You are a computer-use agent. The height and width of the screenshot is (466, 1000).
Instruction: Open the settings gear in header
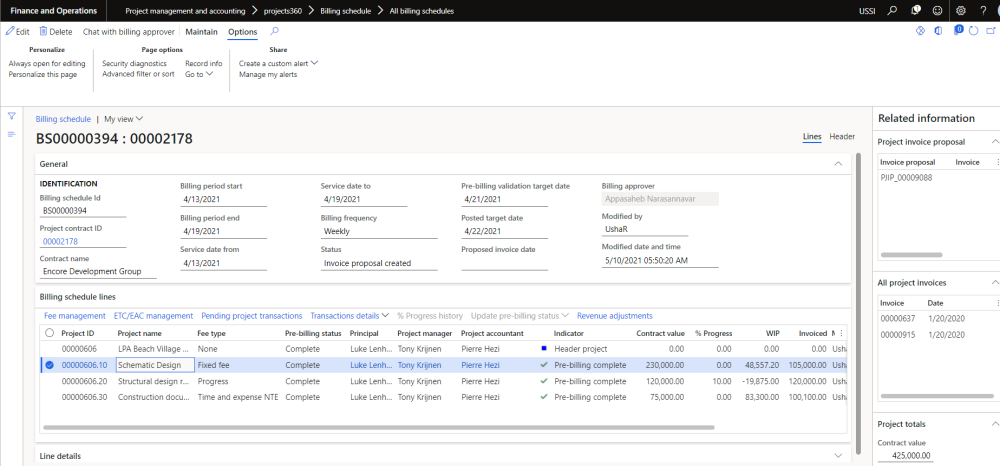960,10
